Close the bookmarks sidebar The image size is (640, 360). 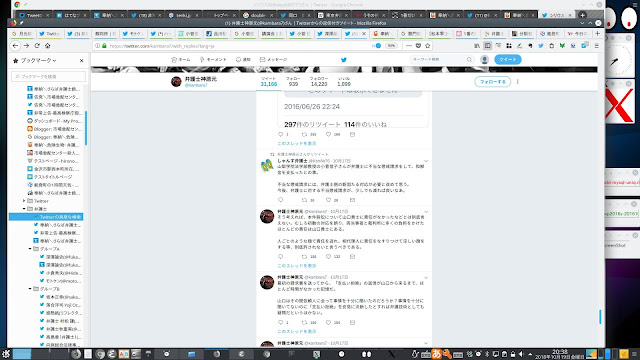(x=81, y=60)
